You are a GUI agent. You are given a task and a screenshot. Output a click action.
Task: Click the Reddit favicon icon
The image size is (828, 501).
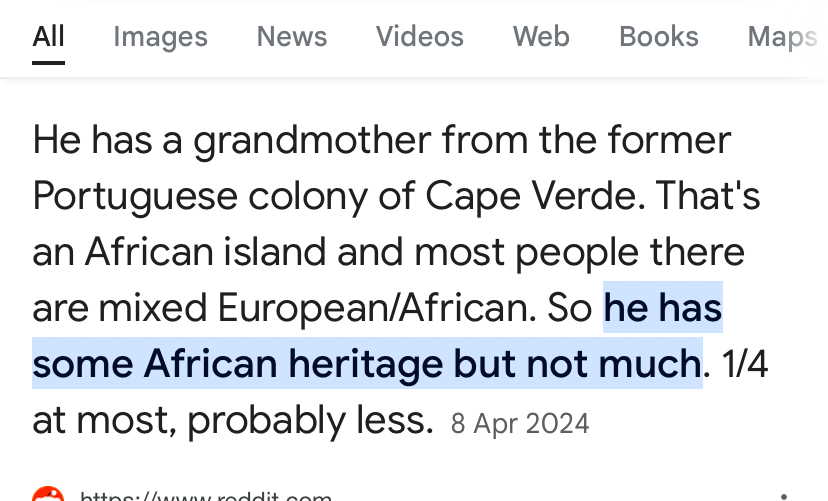[x=47, y=494]
